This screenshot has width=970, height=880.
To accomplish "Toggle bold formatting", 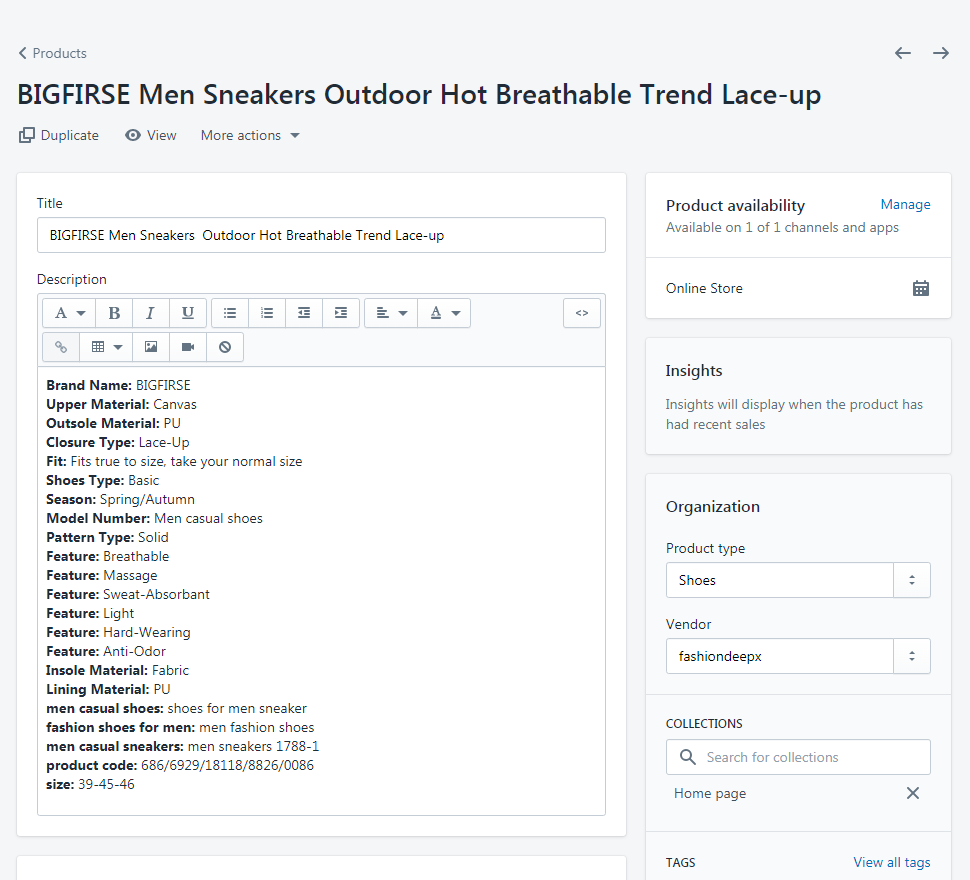I will tap(114, 313).
